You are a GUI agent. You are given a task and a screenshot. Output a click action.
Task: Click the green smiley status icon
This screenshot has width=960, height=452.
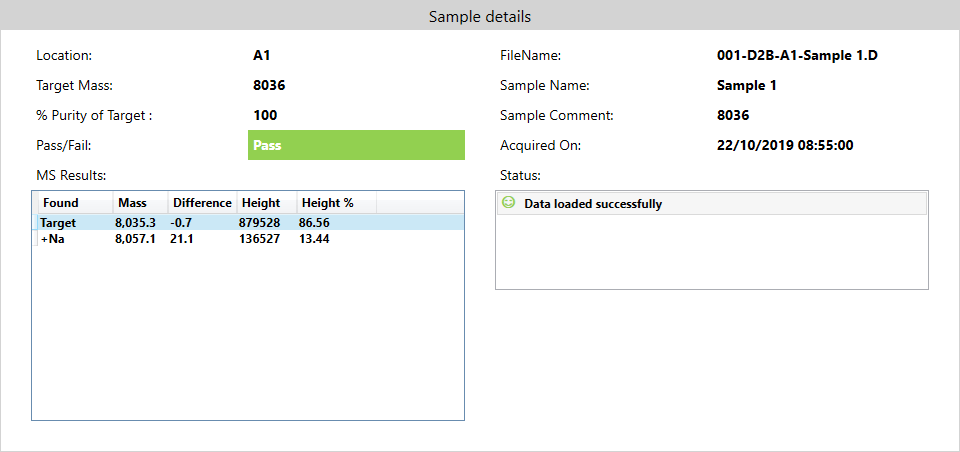(x=508, y=203)
